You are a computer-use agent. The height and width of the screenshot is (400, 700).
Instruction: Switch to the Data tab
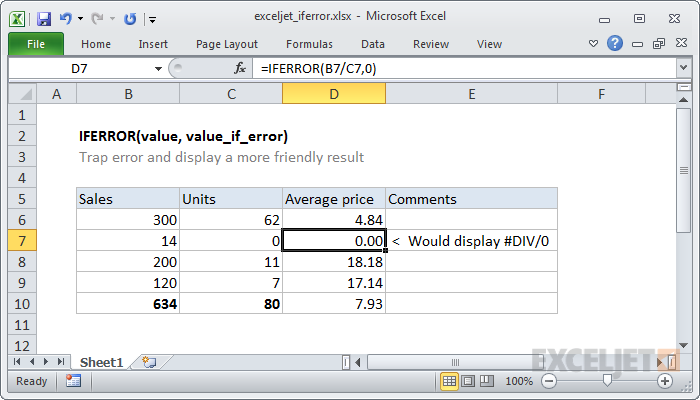tap(372, 44)
